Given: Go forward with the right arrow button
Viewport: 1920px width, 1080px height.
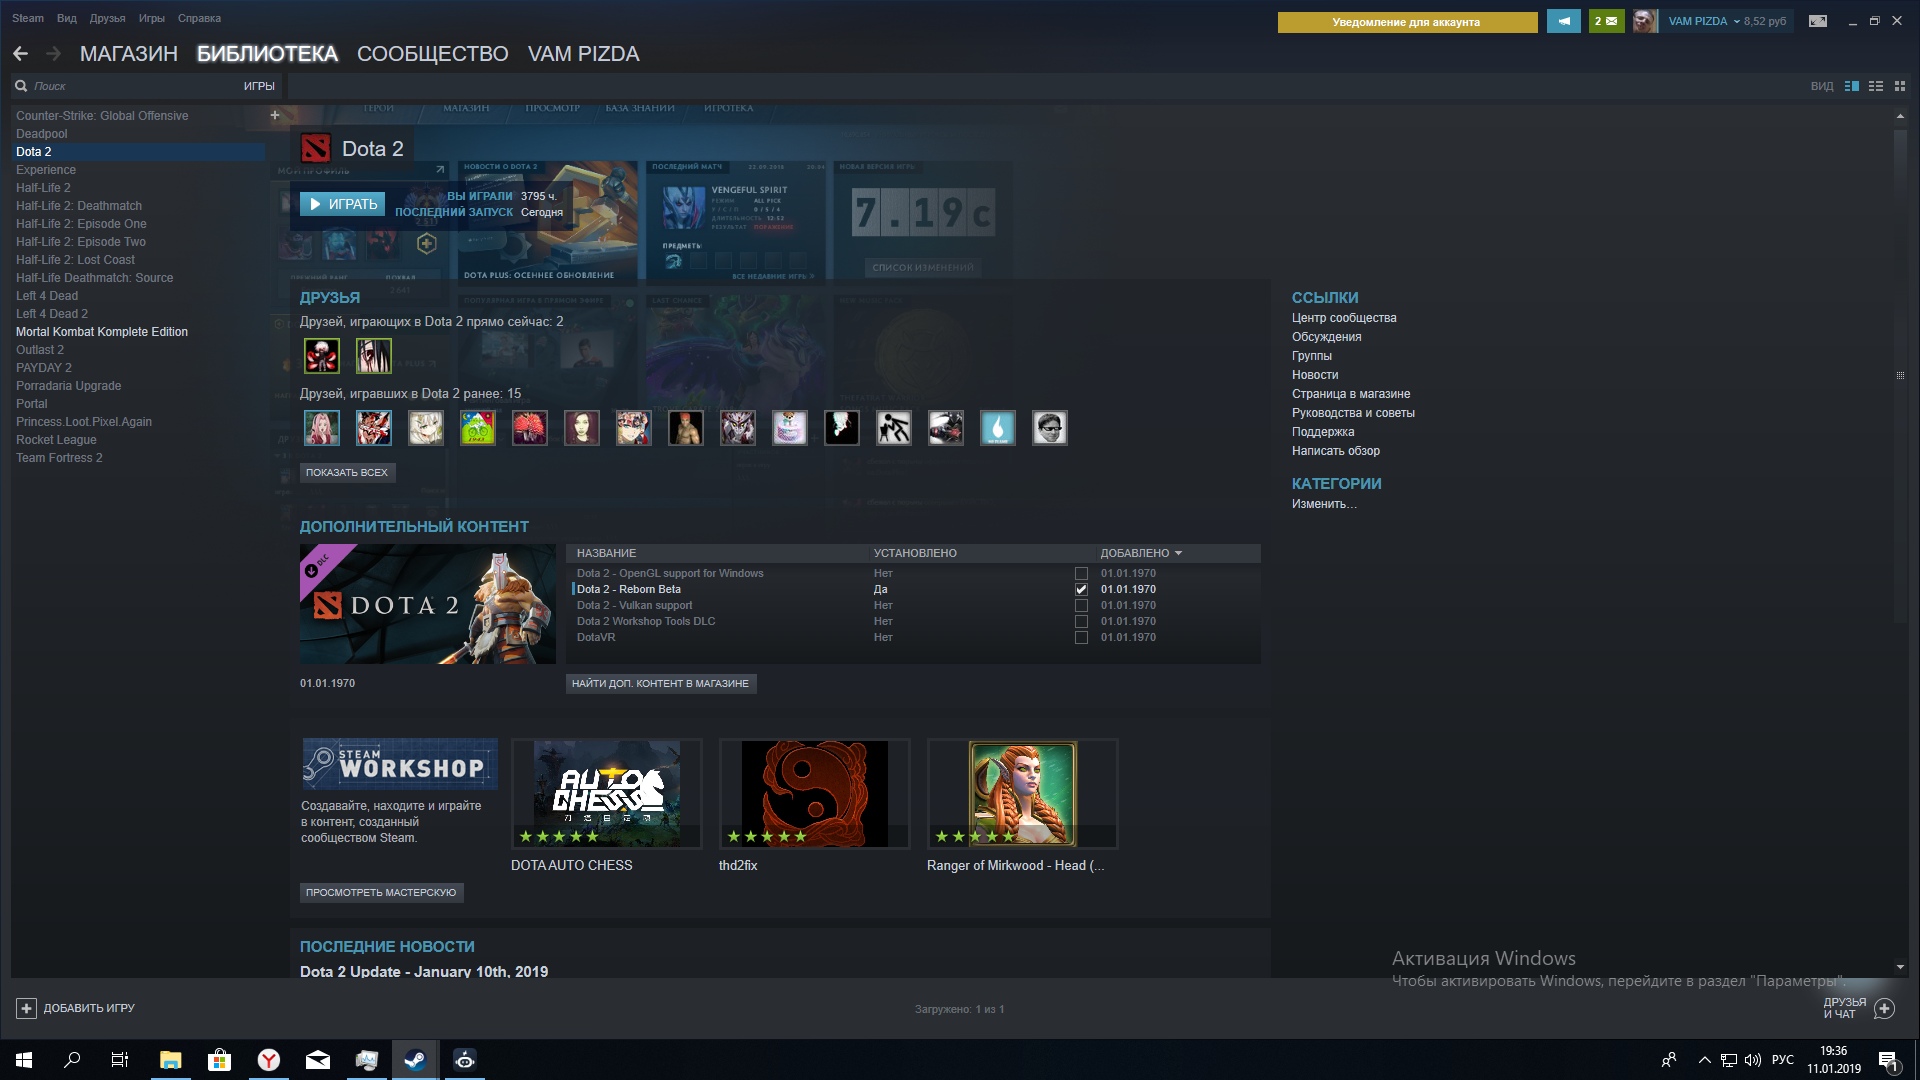Looking at the screenshot, I should tap(54, 54).
